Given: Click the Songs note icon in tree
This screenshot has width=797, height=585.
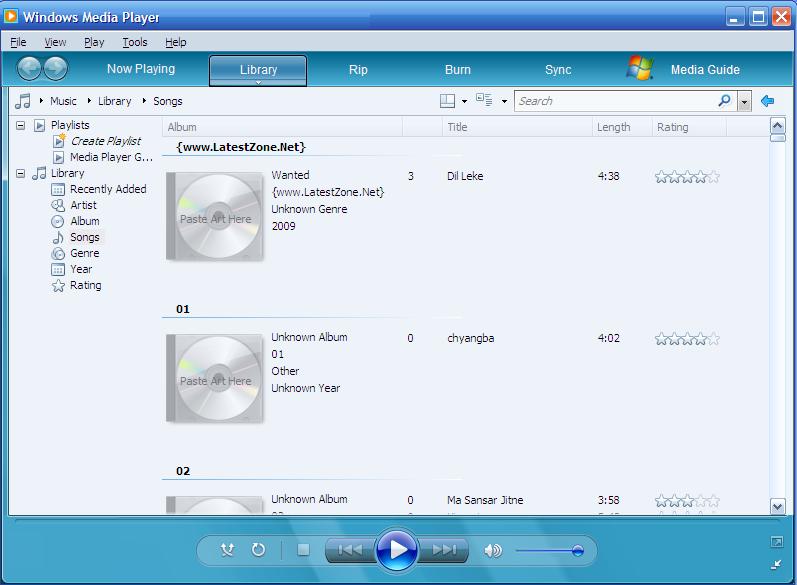Looking at the screenshot, I should pos(58,237).
